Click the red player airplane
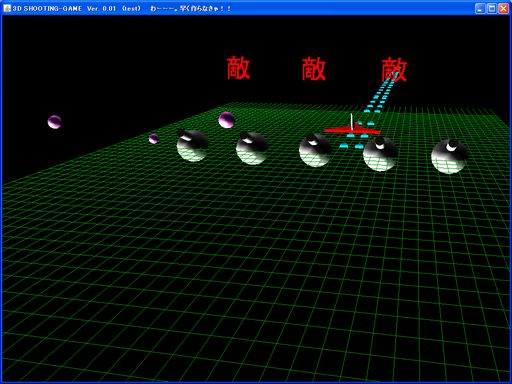The image size is (512, 384). point(352,129)
